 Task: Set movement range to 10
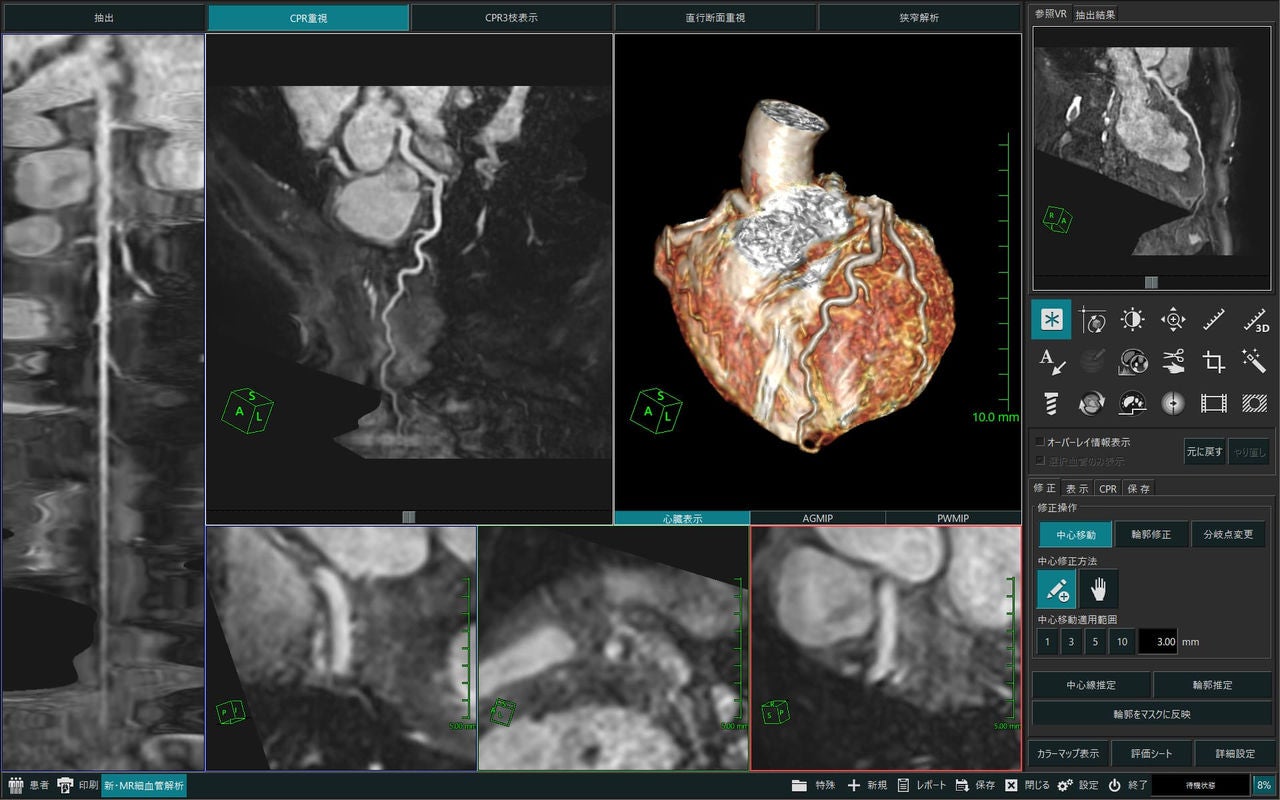[1122, 641]
